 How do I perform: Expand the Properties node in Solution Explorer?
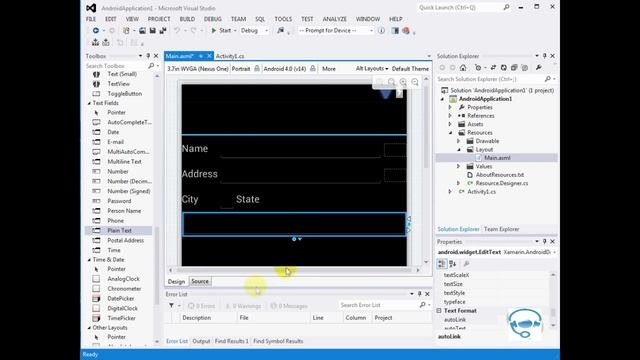(450, 107)
